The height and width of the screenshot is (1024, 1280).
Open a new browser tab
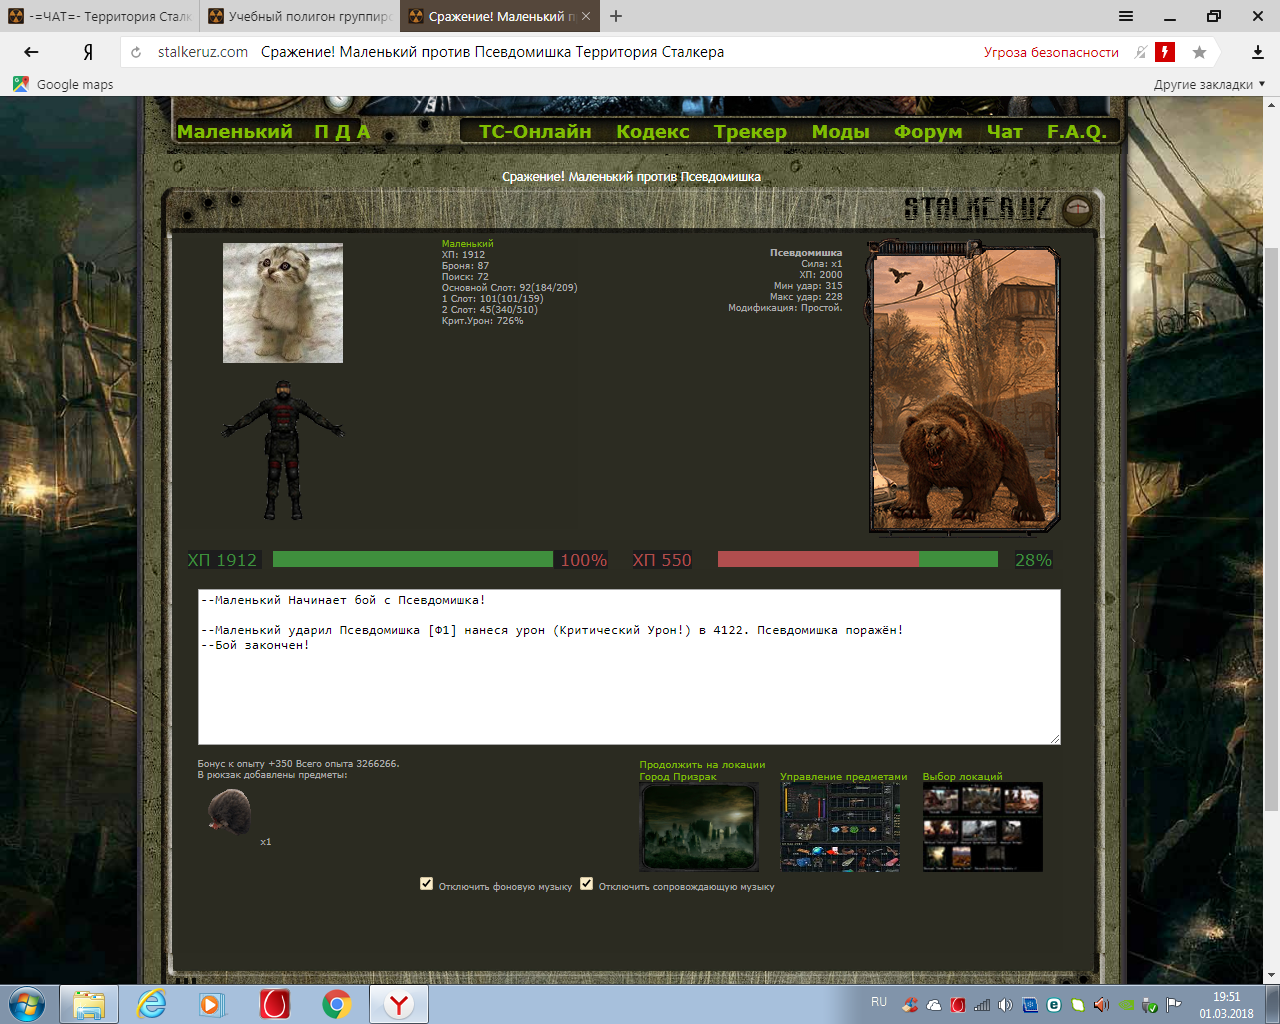pos(616,16)
